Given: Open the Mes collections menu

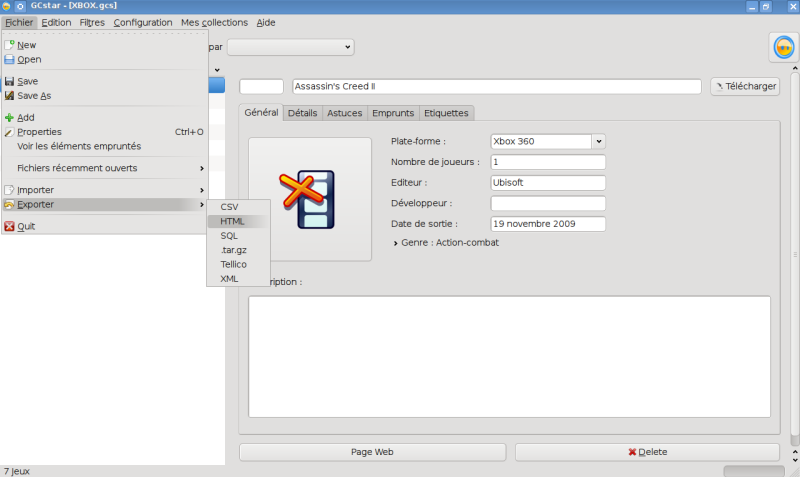Looking at the screenshot, I should (214, 22).
